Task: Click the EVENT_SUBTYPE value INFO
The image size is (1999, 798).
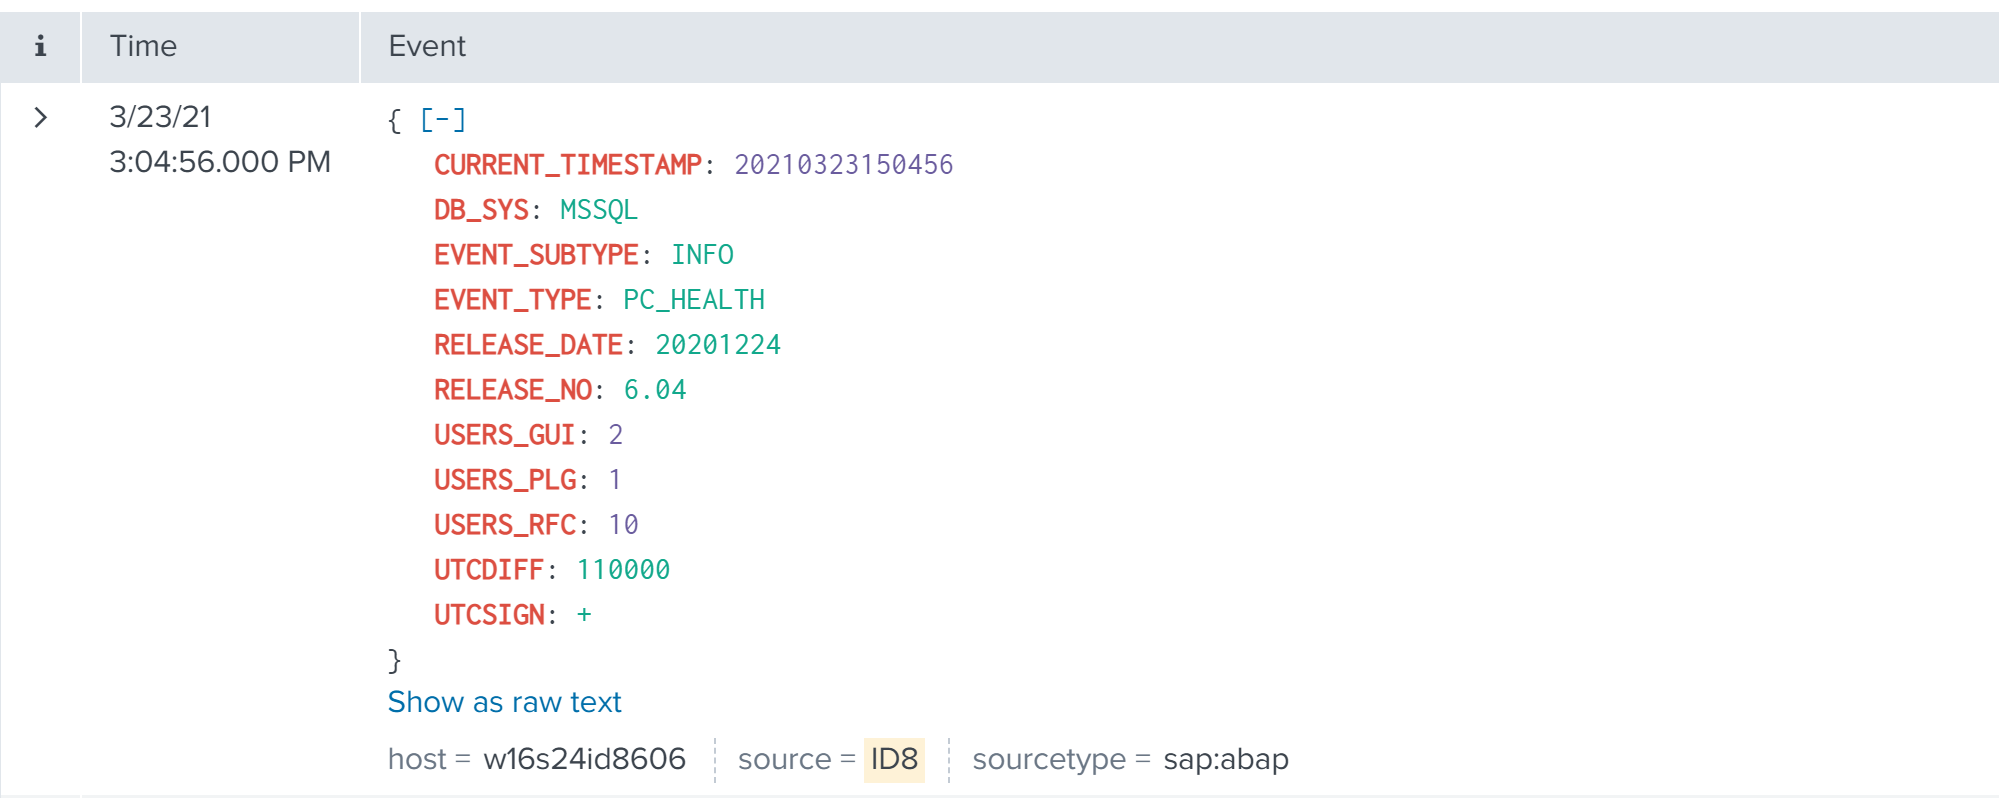Action: [702, 255]
